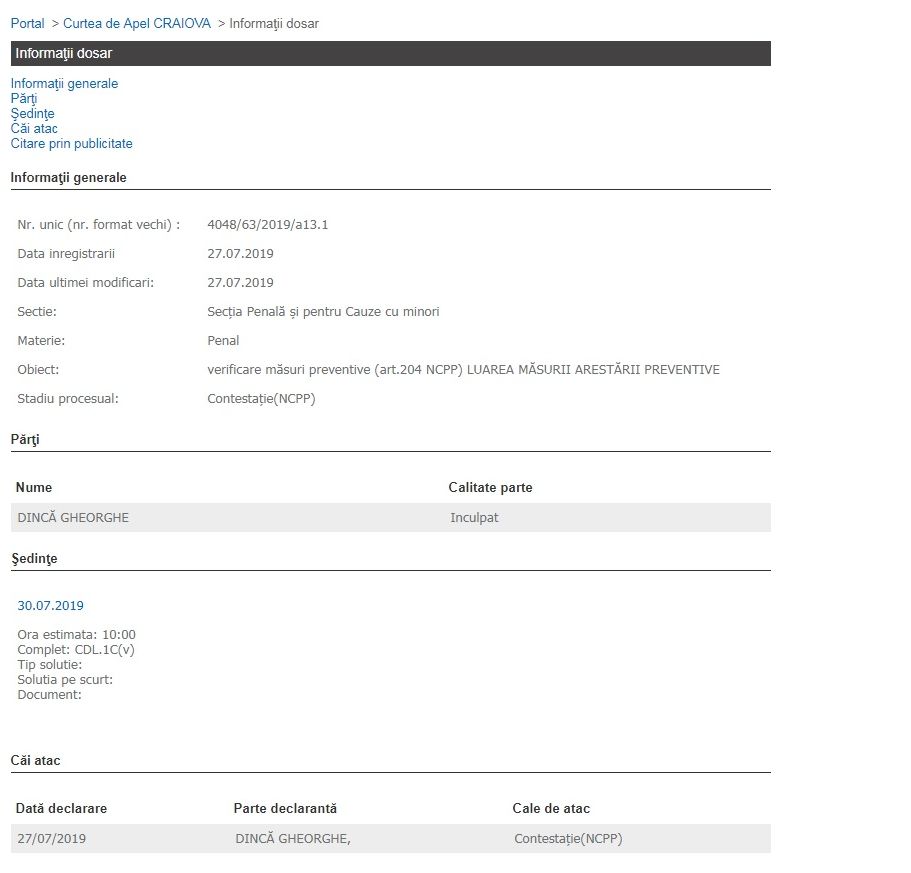
Task: Click the Dată declarare column header
Action: coord(61,809)
